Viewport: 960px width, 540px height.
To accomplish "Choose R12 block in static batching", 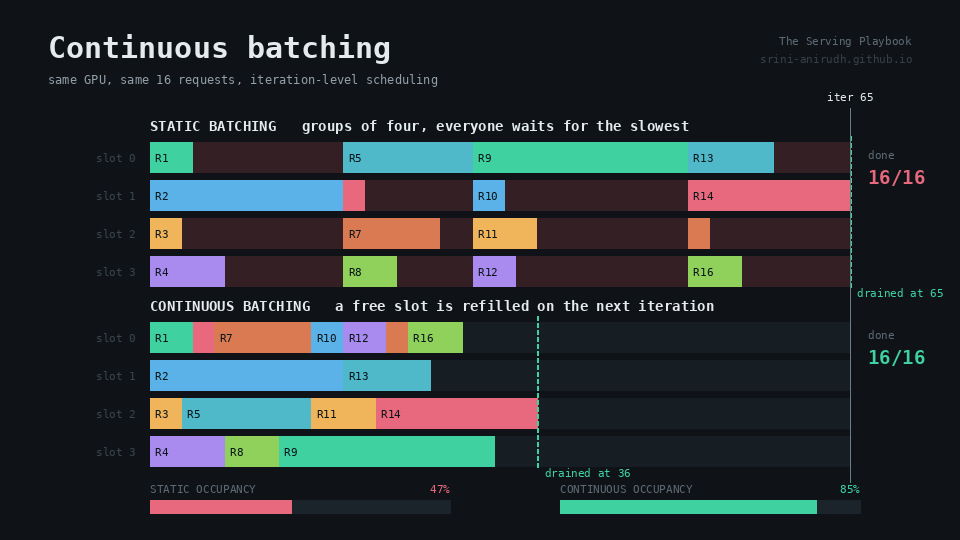I will coord(494,271).
